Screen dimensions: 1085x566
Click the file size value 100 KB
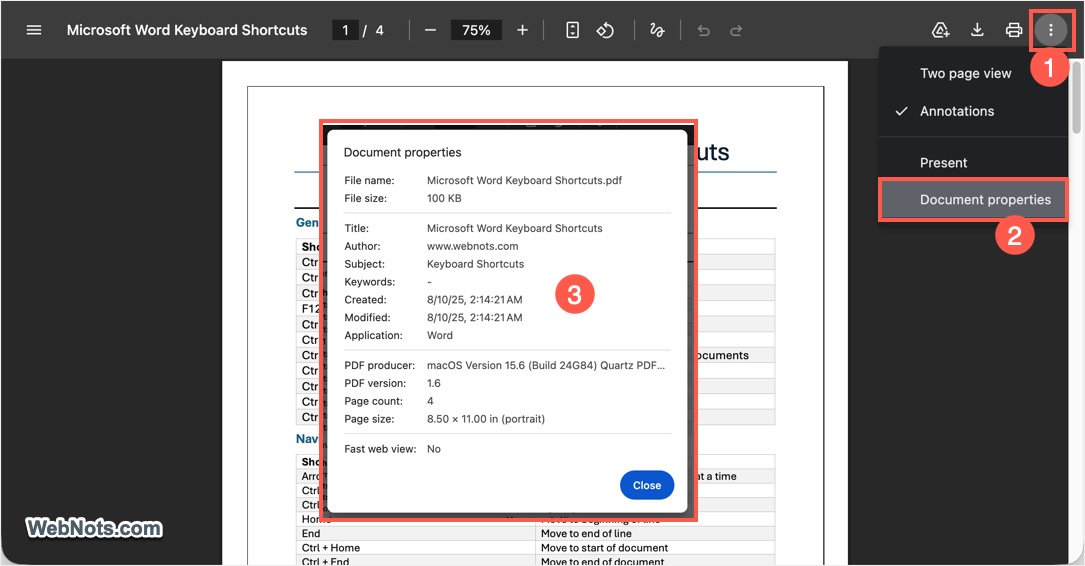click(444, 198)
